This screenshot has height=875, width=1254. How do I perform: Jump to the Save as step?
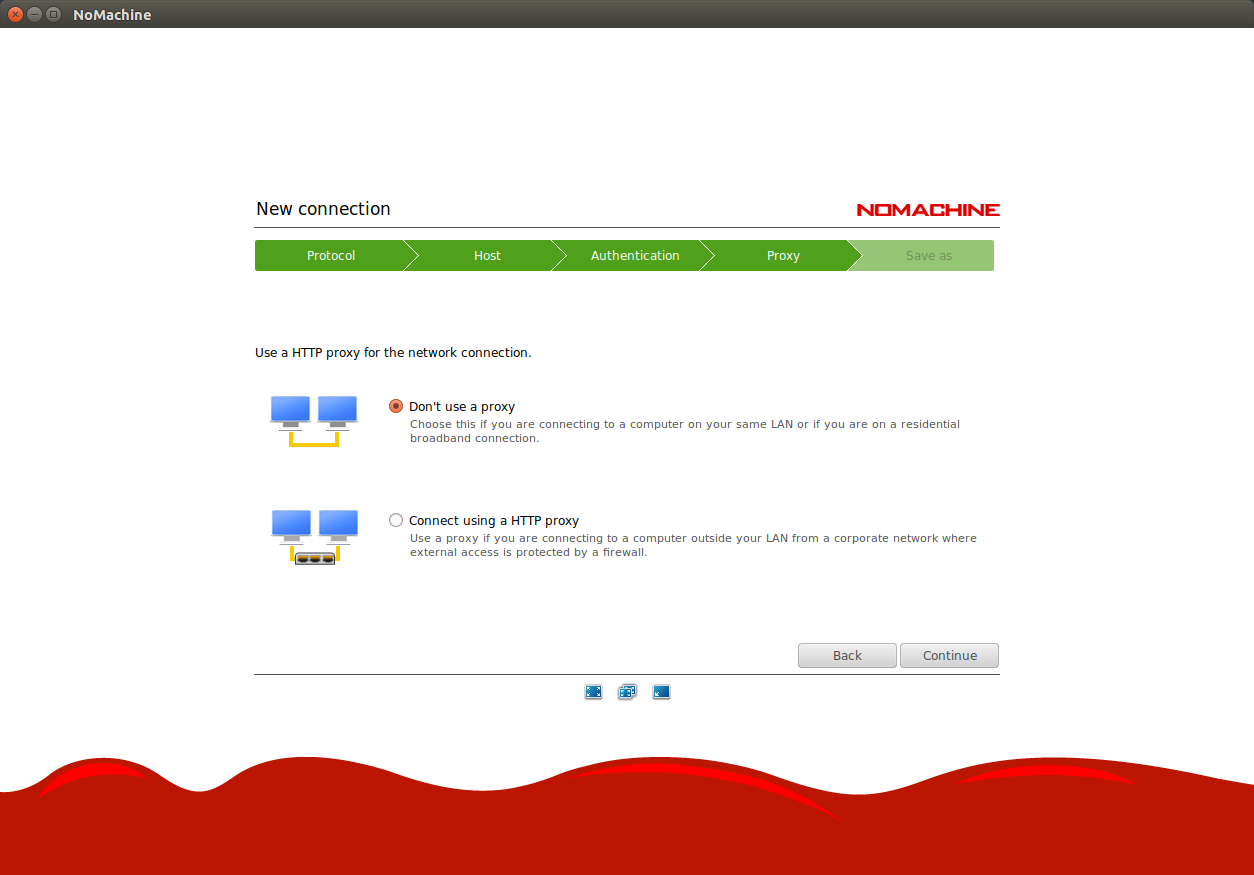coord(928,256)
